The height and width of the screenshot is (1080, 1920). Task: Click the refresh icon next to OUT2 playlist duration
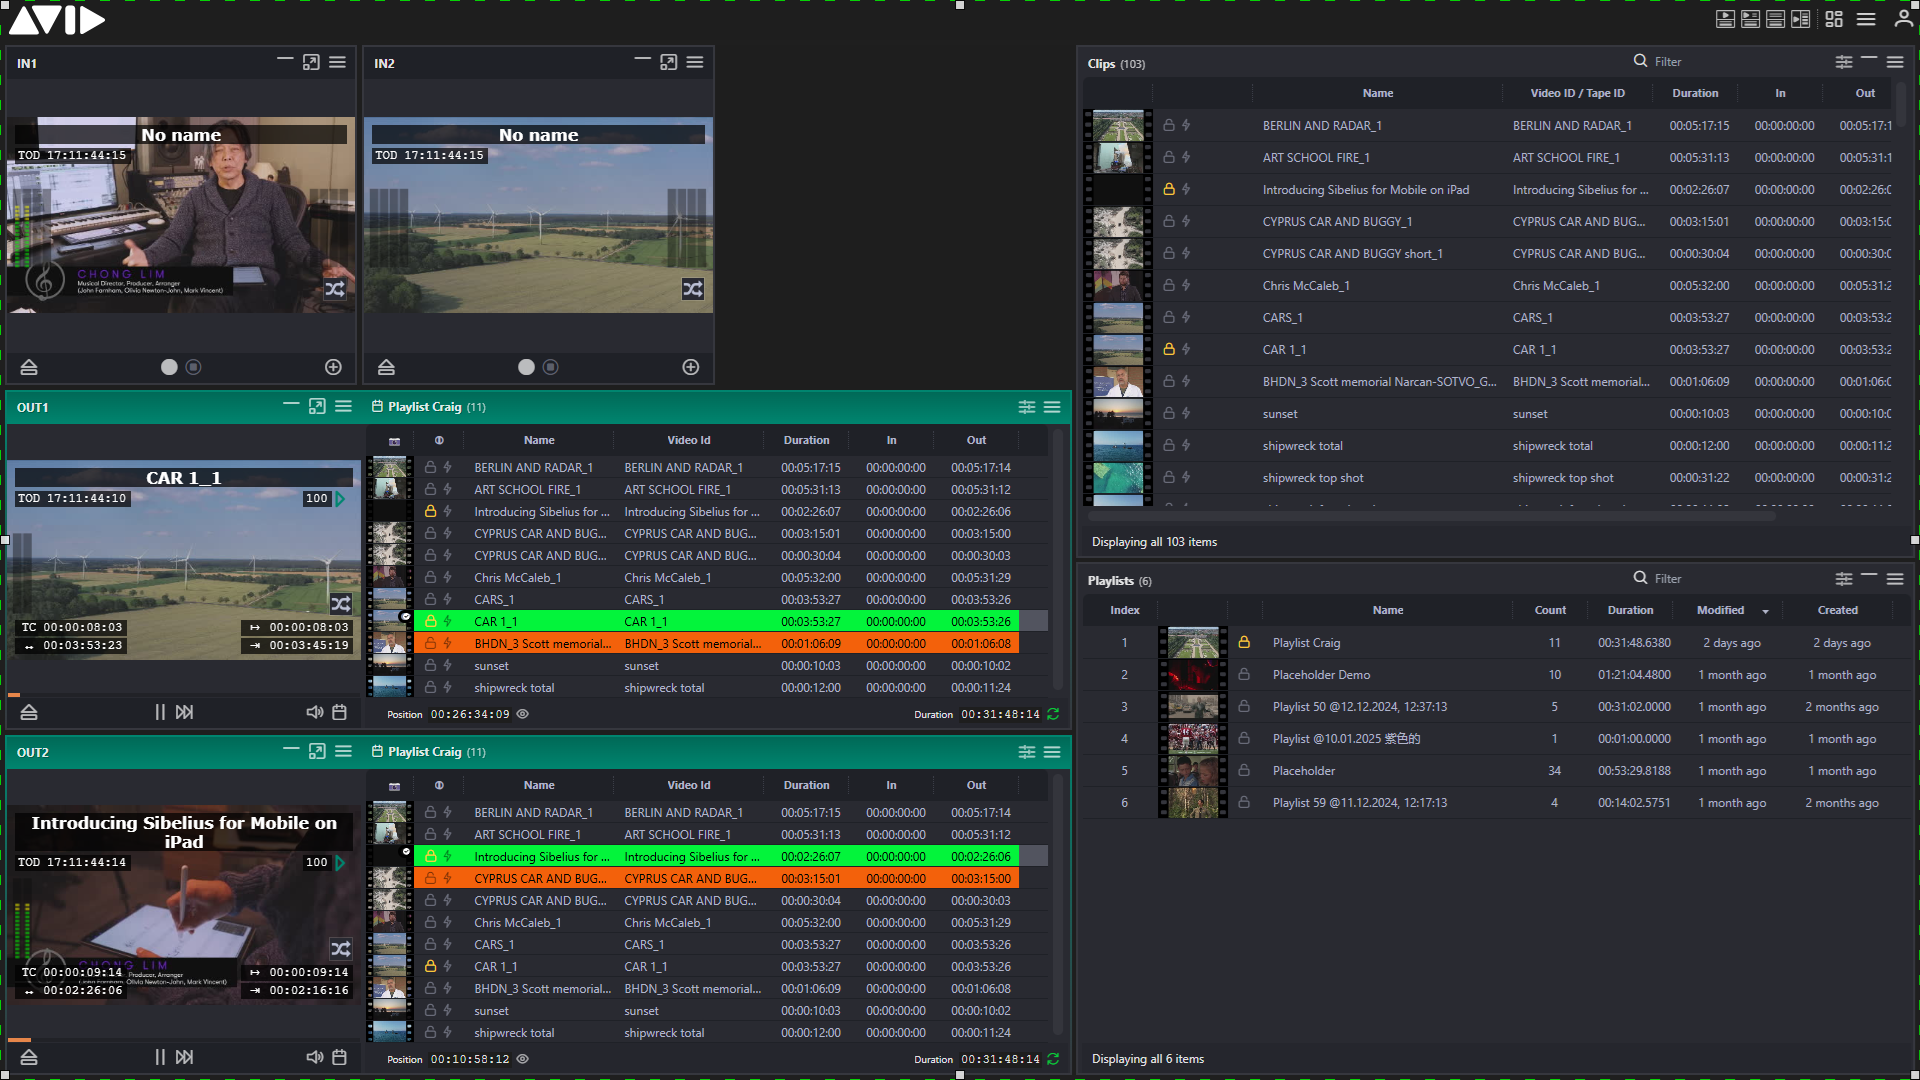(x=1053, y=1059)
